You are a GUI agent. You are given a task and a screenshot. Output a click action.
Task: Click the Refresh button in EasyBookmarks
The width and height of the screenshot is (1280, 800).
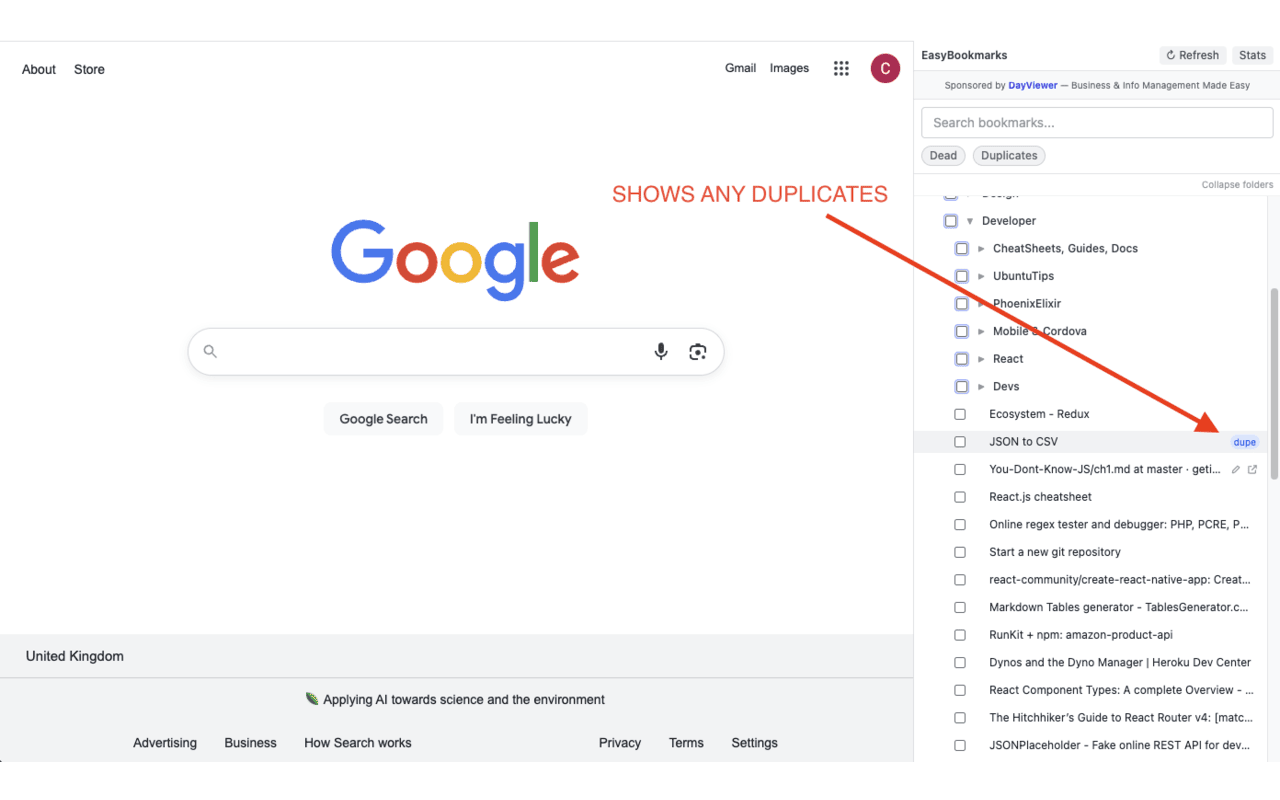coord(1192,55)
